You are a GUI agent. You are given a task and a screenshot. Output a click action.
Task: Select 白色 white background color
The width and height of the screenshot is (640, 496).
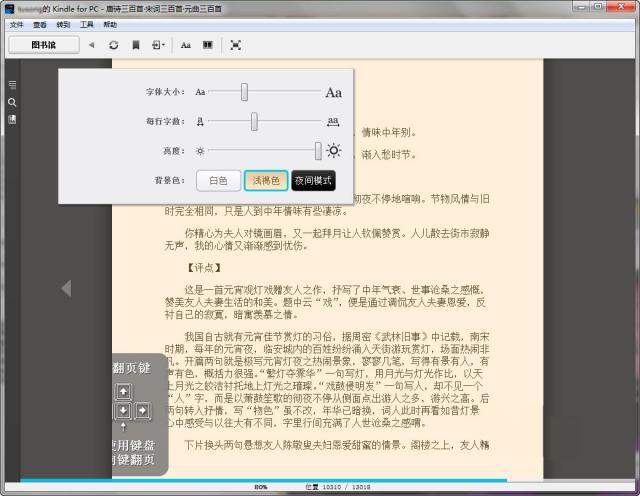coord(218,181)
